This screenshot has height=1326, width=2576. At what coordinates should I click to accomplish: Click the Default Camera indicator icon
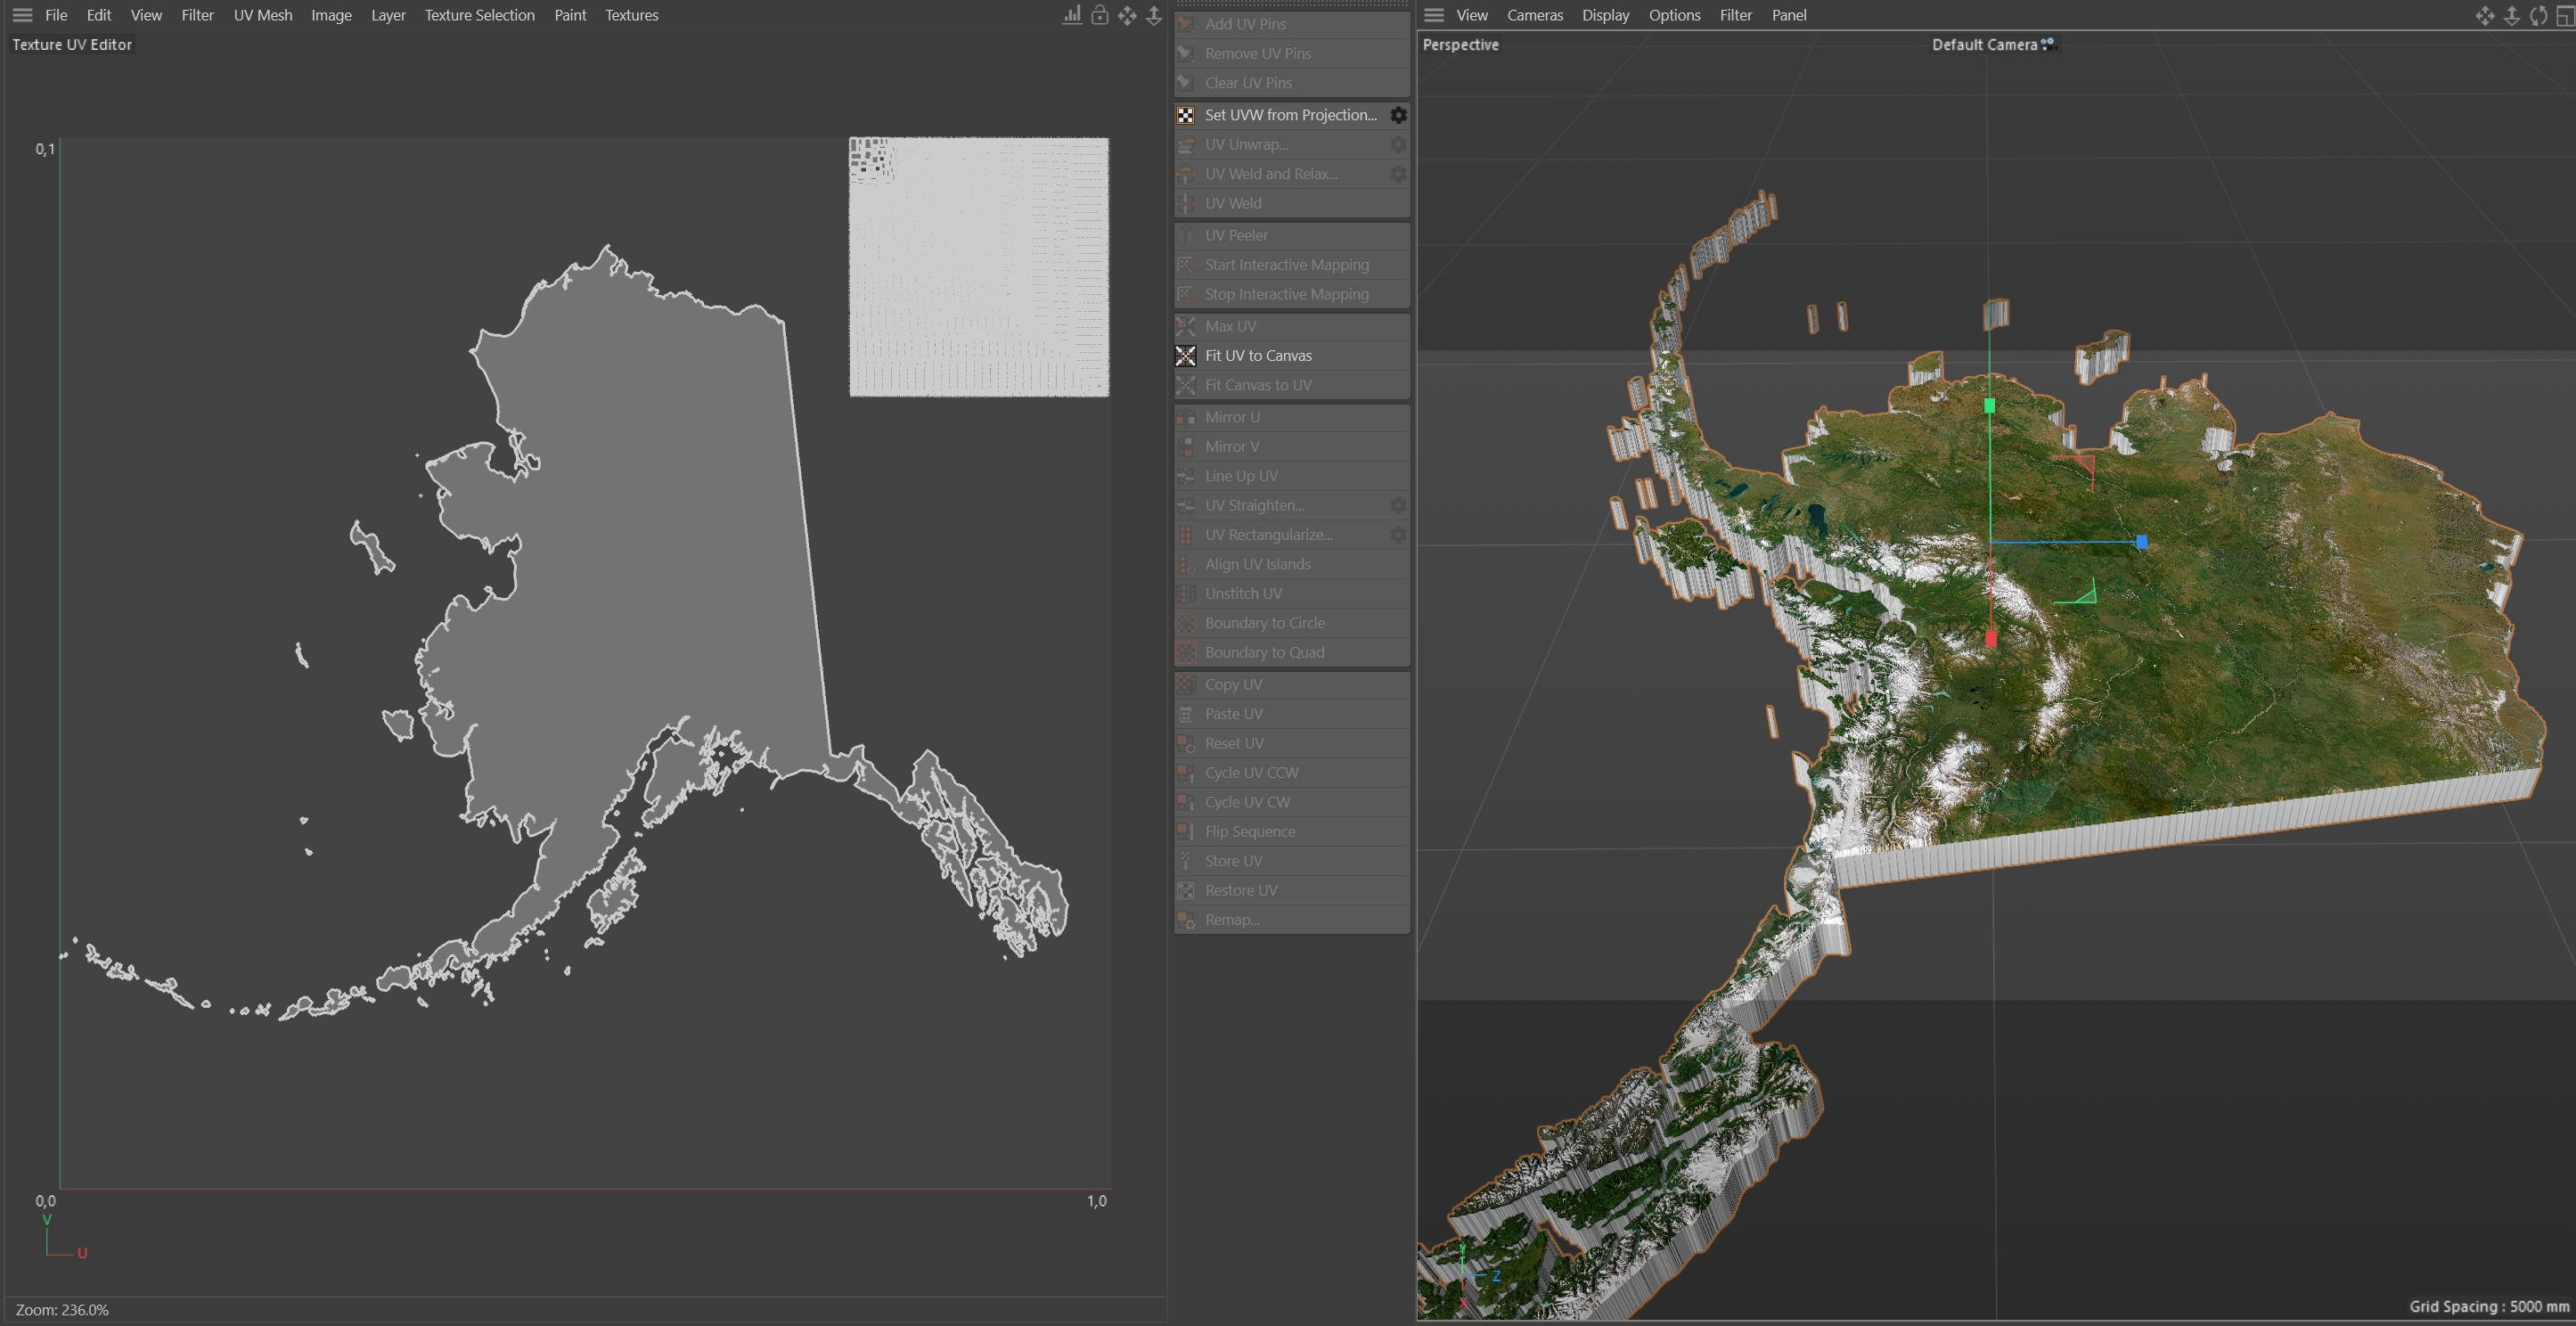pos(2048,44)
